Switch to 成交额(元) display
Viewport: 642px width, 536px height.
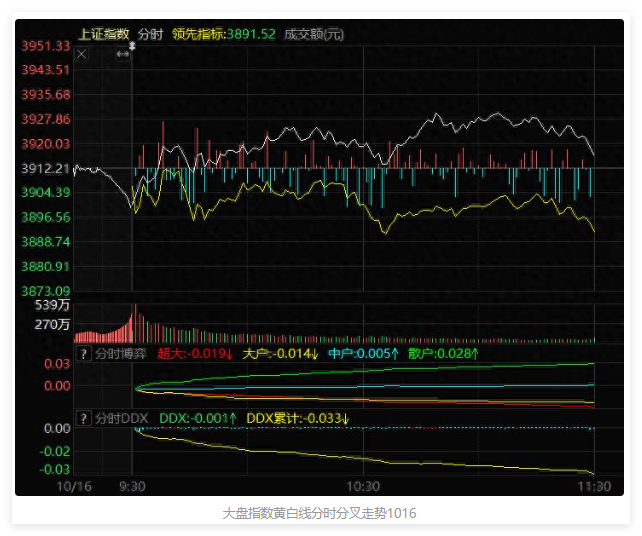point(313,34)
